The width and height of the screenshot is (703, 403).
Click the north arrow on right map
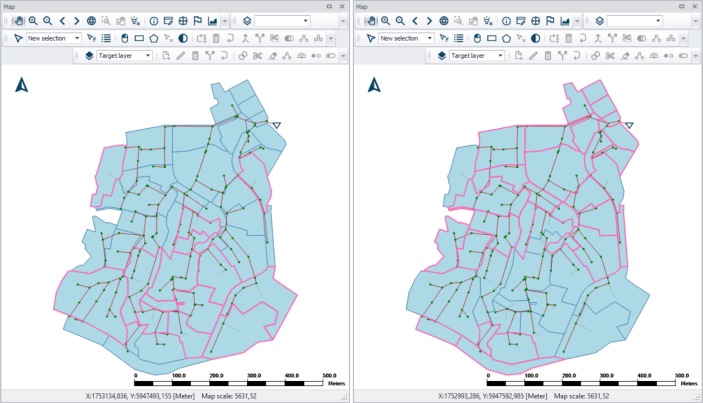[374, 85]
